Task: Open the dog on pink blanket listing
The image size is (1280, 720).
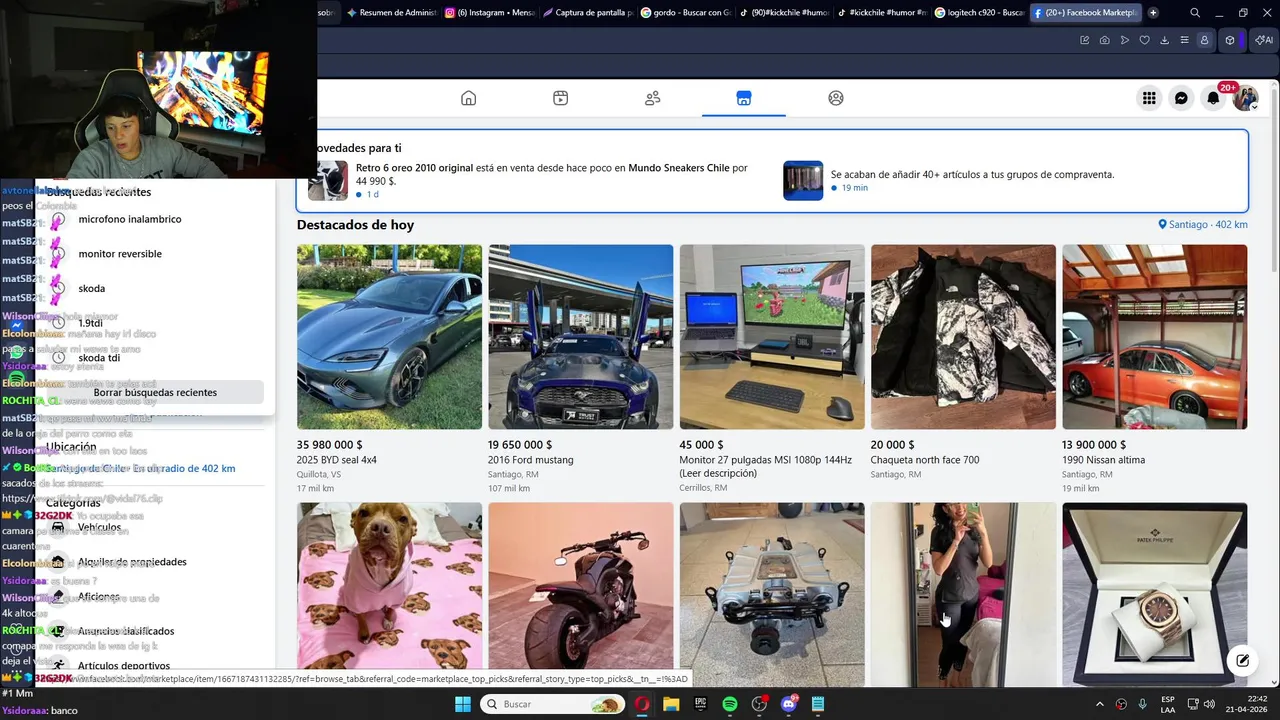Action: click(389, 594)
